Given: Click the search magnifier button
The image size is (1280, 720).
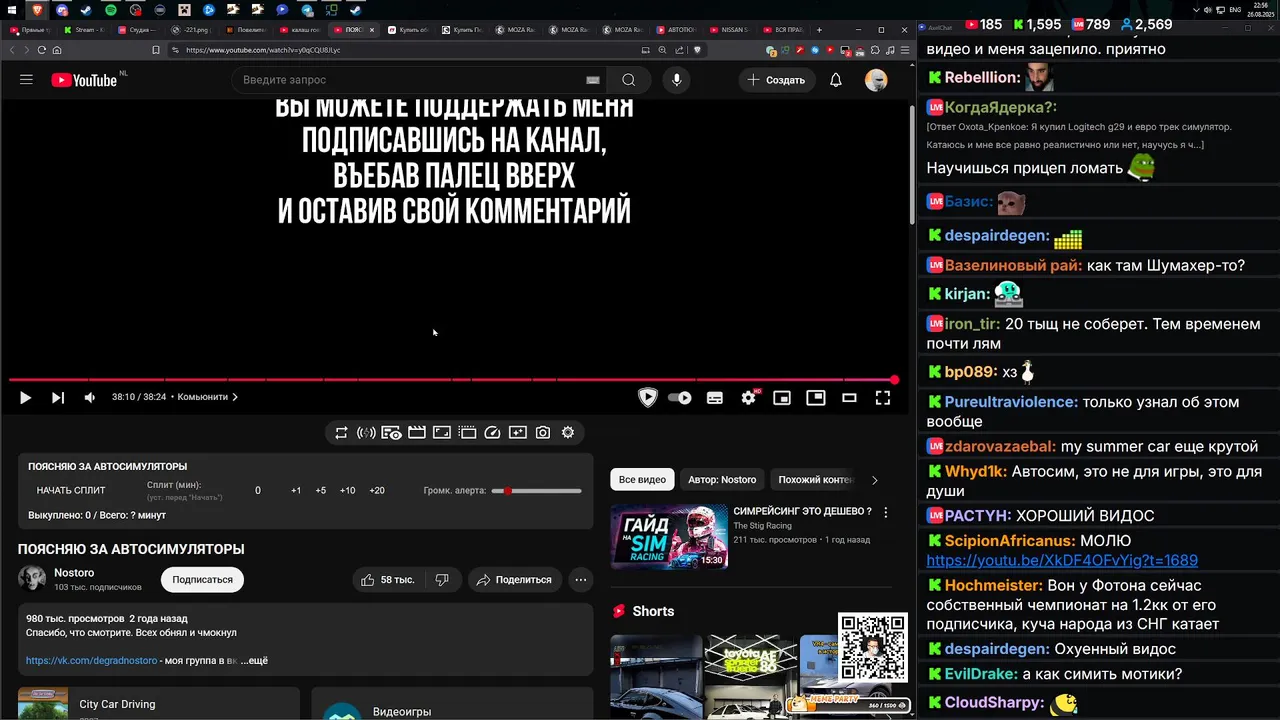Looking at the screenshot, I should coord(628,80).
